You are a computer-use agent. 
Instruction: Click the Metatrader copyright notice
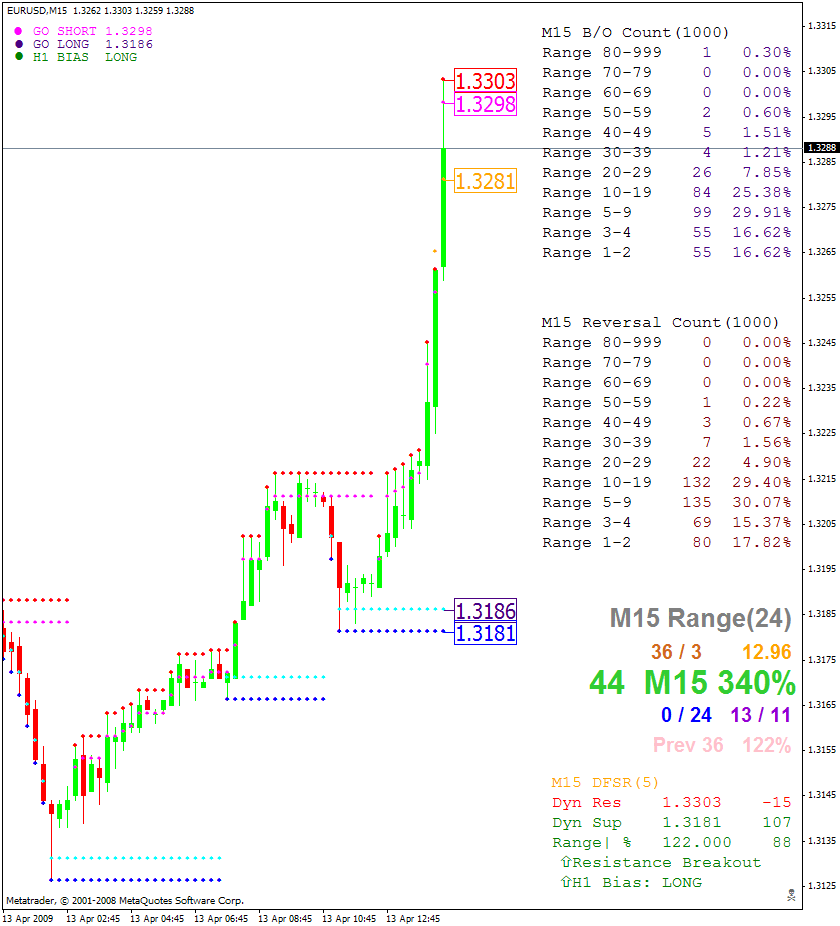(125, 901)
